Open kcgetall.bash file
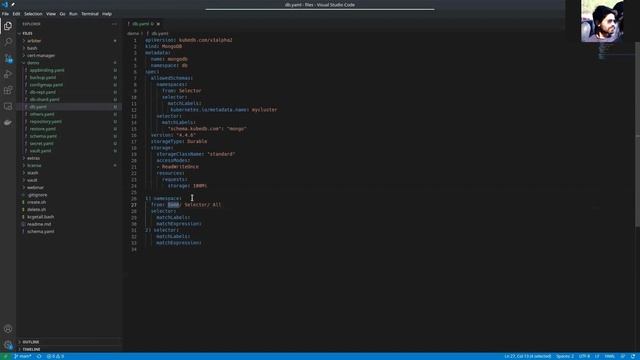The width and height of the screenshot is (640, 360). [40, 217]
